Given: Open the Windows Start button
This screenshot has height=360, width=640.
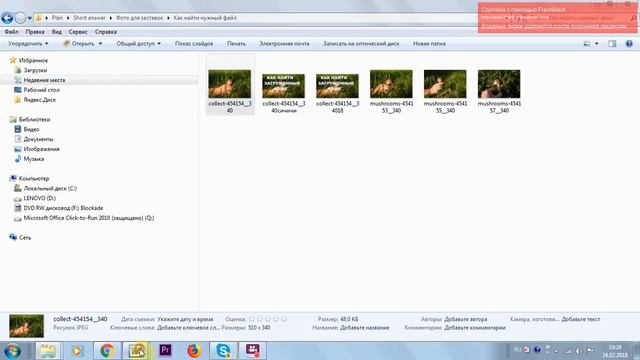Looking at the screenshot, I should (x=12, y=351).
